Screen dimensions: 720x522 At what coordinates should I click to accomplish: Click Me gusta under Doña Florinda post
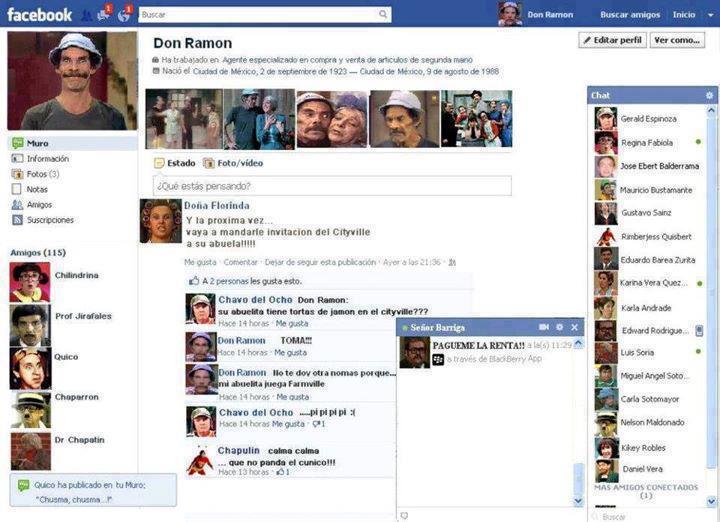(200, 262)
